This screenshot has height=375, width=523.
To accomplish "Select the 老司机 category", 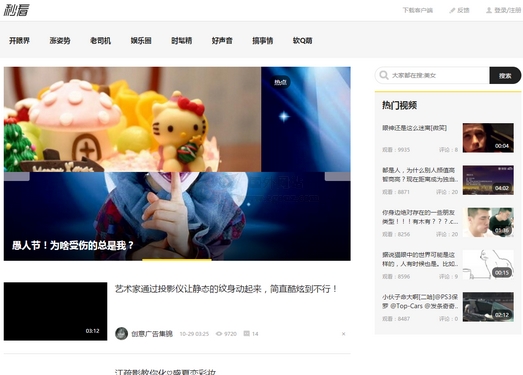I will pyautogui.click(x=100, y=41).
